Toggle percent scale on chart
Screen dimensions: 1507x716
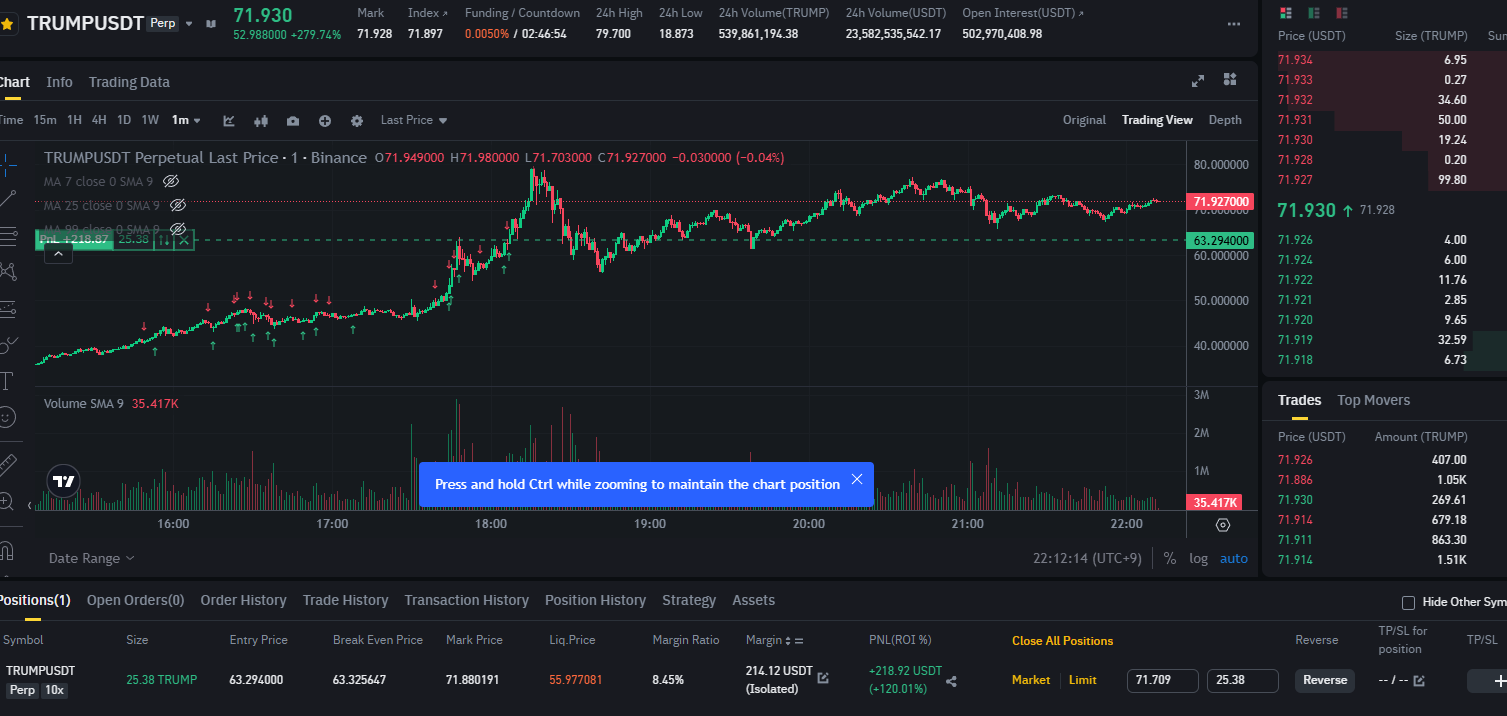pos(1170,559)
